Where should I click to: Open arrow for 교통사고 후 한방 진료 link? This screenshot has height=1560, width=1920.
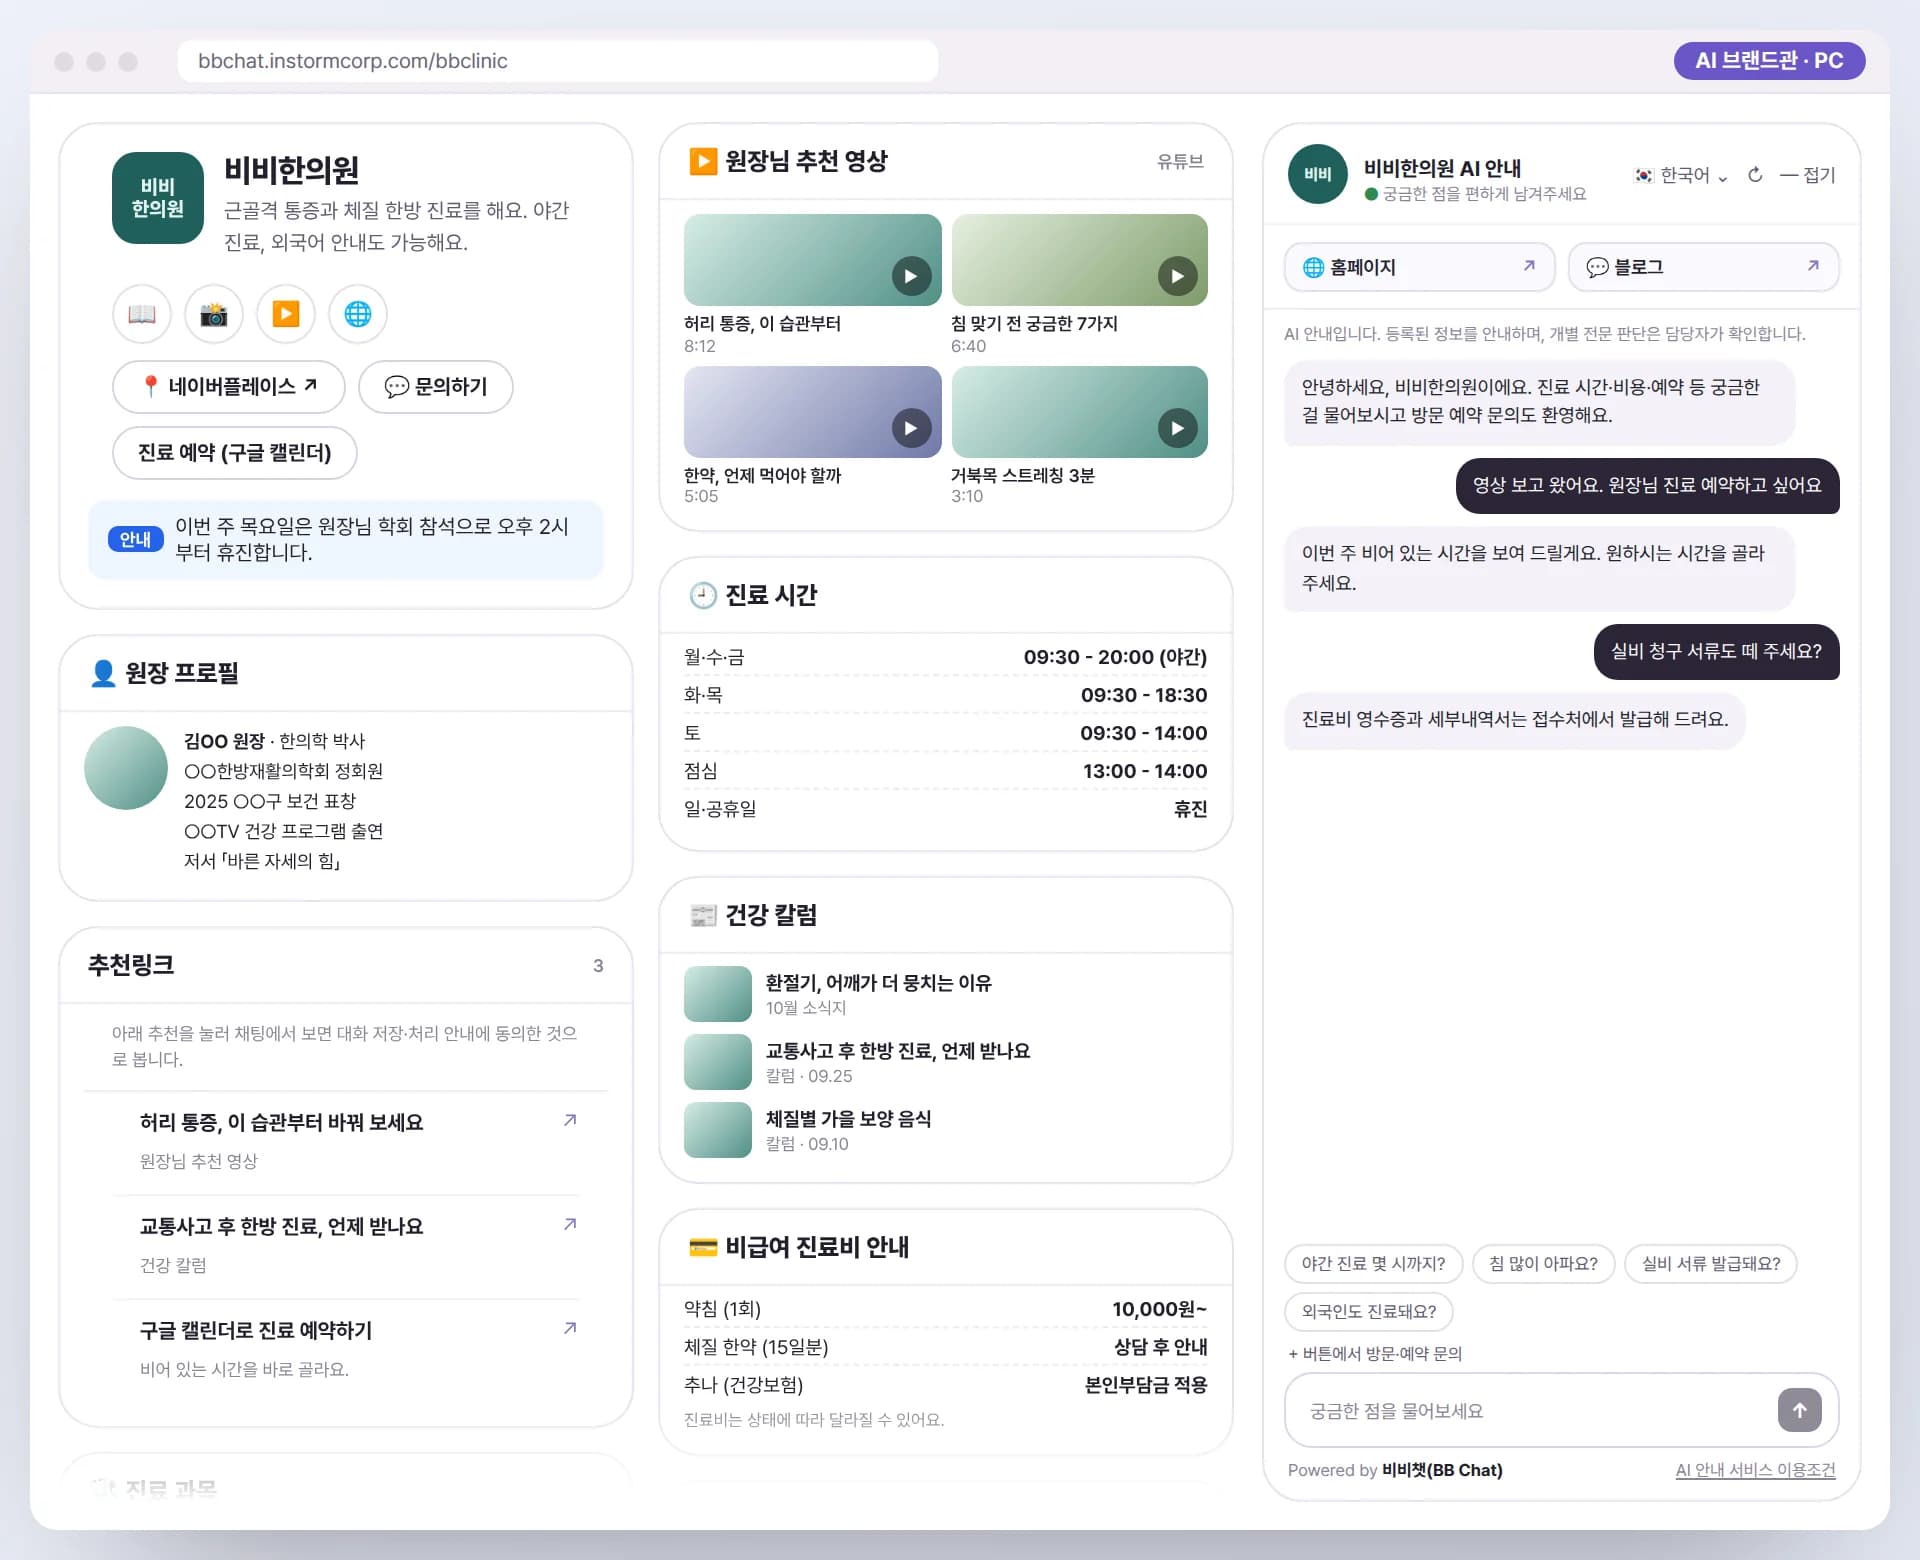click(570, 1224)
